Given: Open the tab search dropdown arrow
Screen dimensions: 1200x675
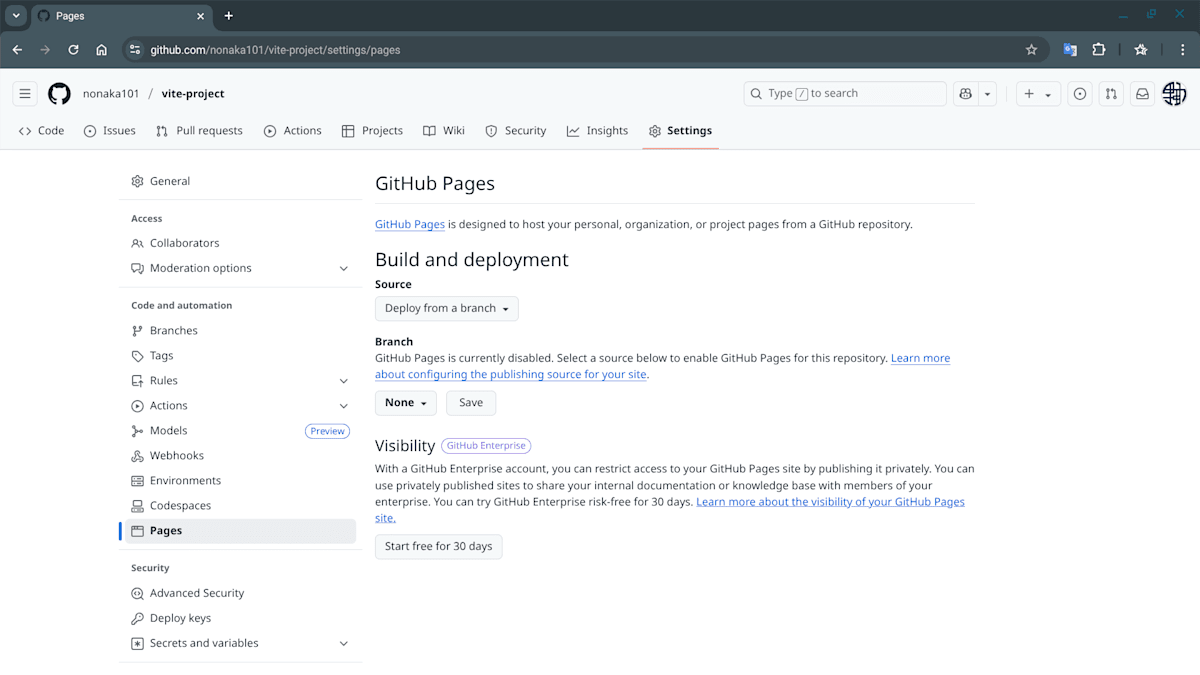Looking at the screenshot, I should [16, 16].
